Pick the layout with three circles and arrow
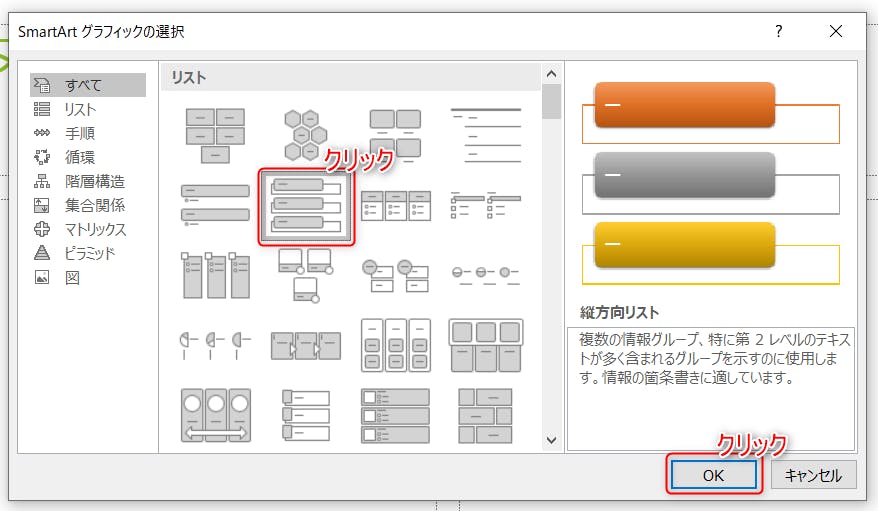The height and width of the screenshot is (511, 878). coord(215,414)
